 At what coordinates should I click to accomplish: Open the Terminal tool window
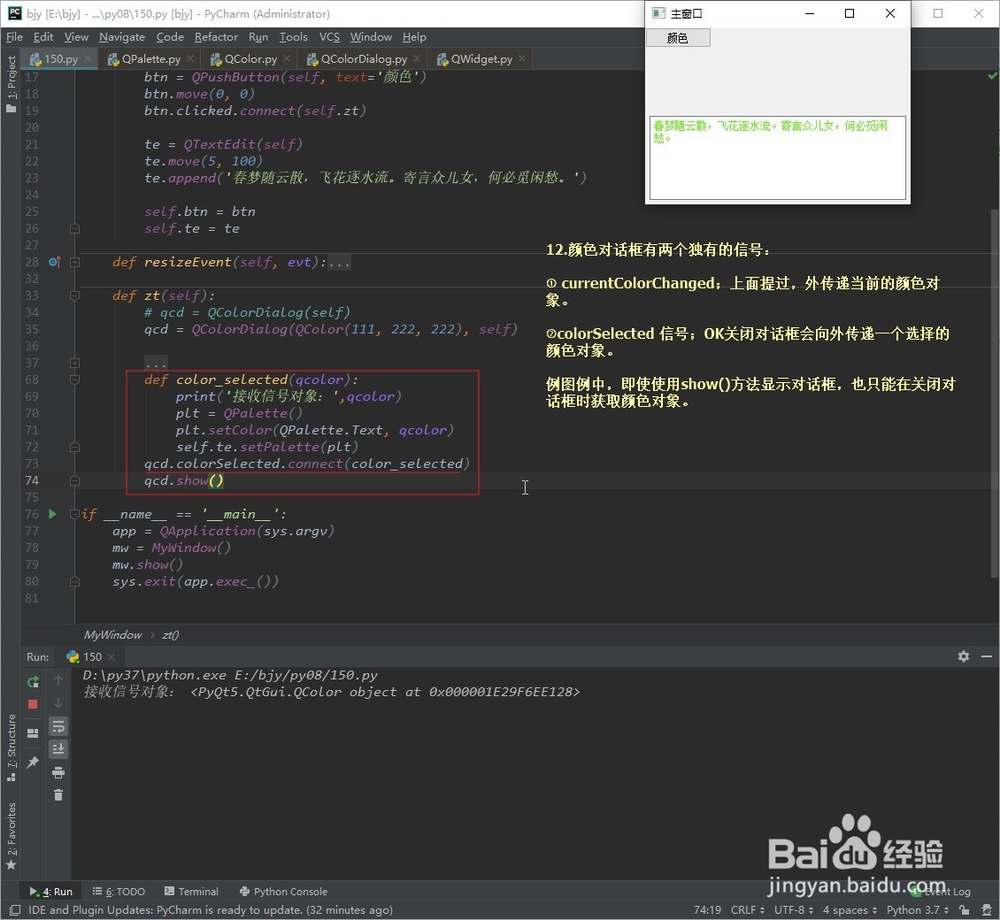point(191,891)
